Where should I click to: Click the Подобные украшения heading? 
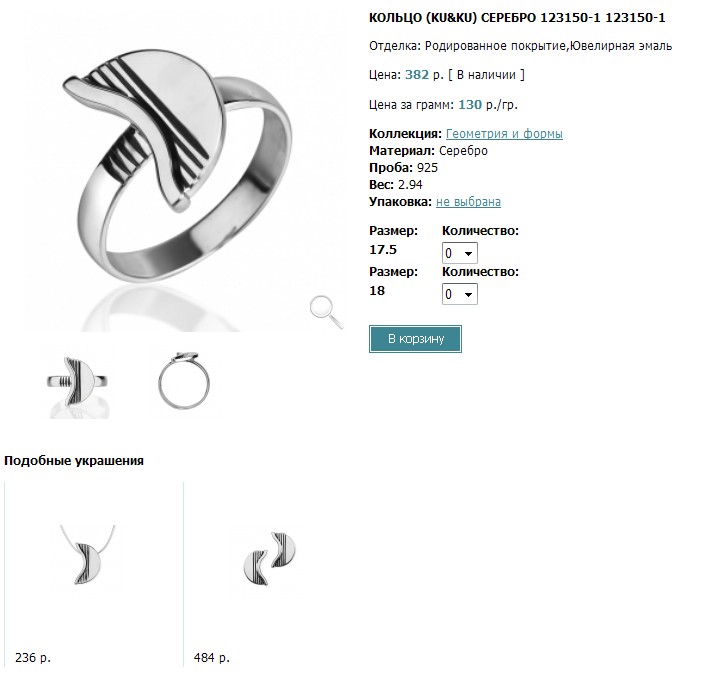click(x=74, y=461)
